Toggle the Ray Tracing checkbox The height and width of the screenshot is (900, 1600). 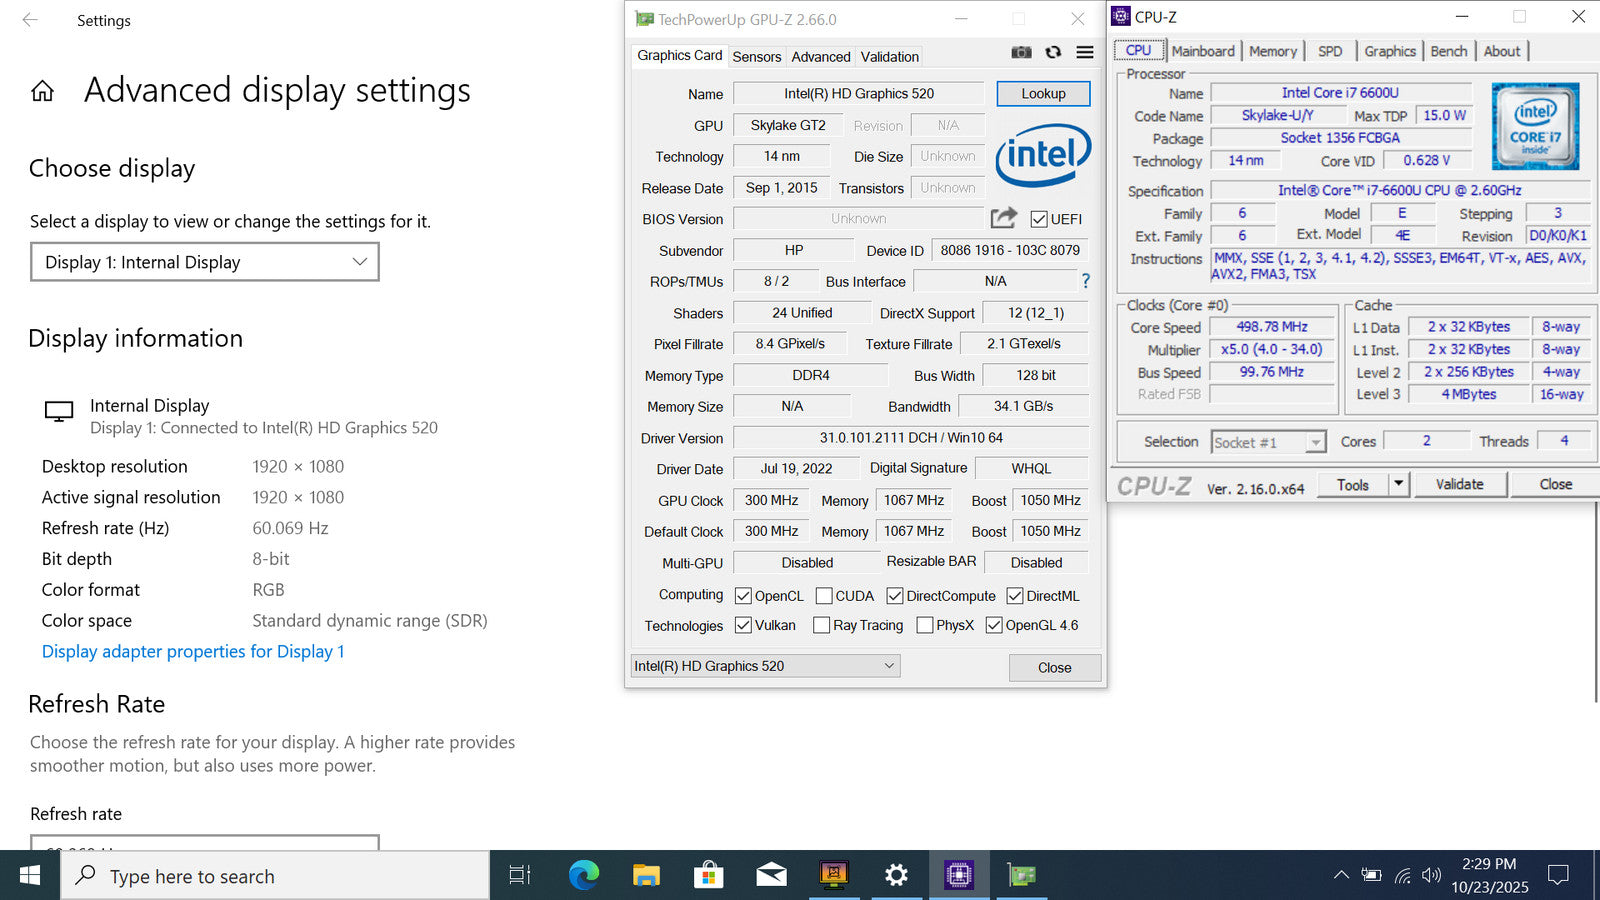click(822, 625)
